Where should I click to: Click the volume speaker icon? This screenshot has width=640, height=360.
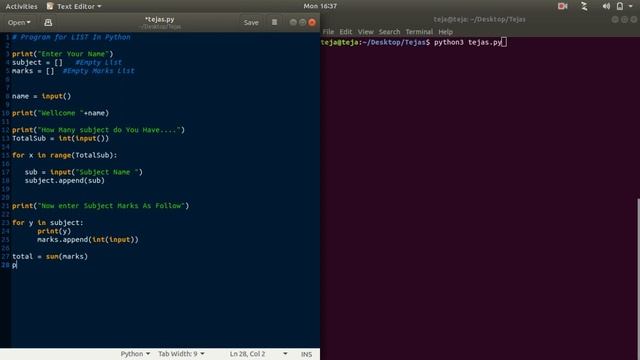tap(606, 6)
